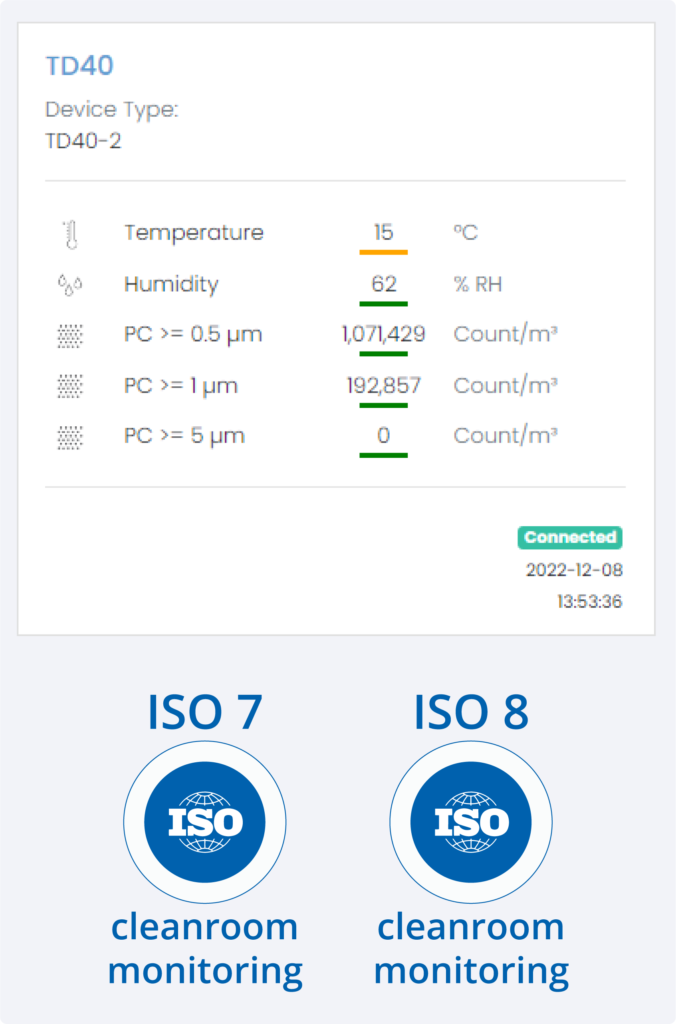Click the particle icon for PC >= 0.5 µm
676x1024 pixels.
[70, 336]
